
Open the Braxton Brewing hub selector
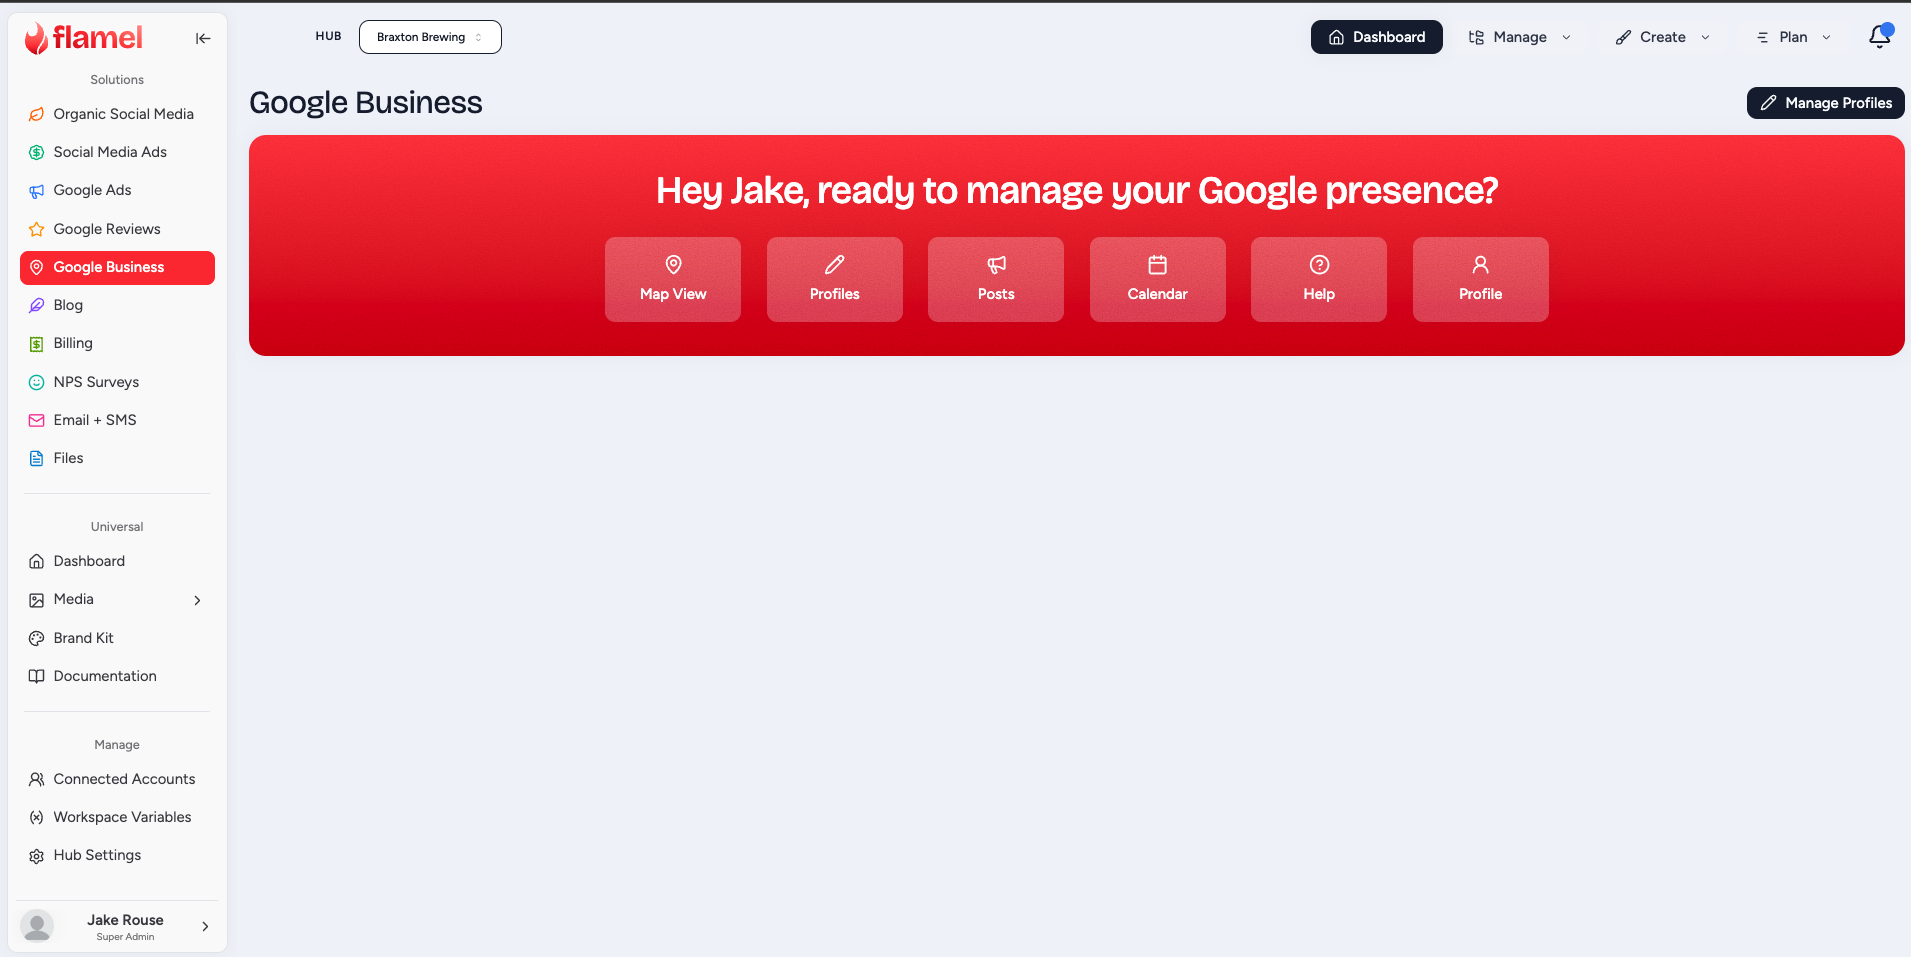(430, 37)
